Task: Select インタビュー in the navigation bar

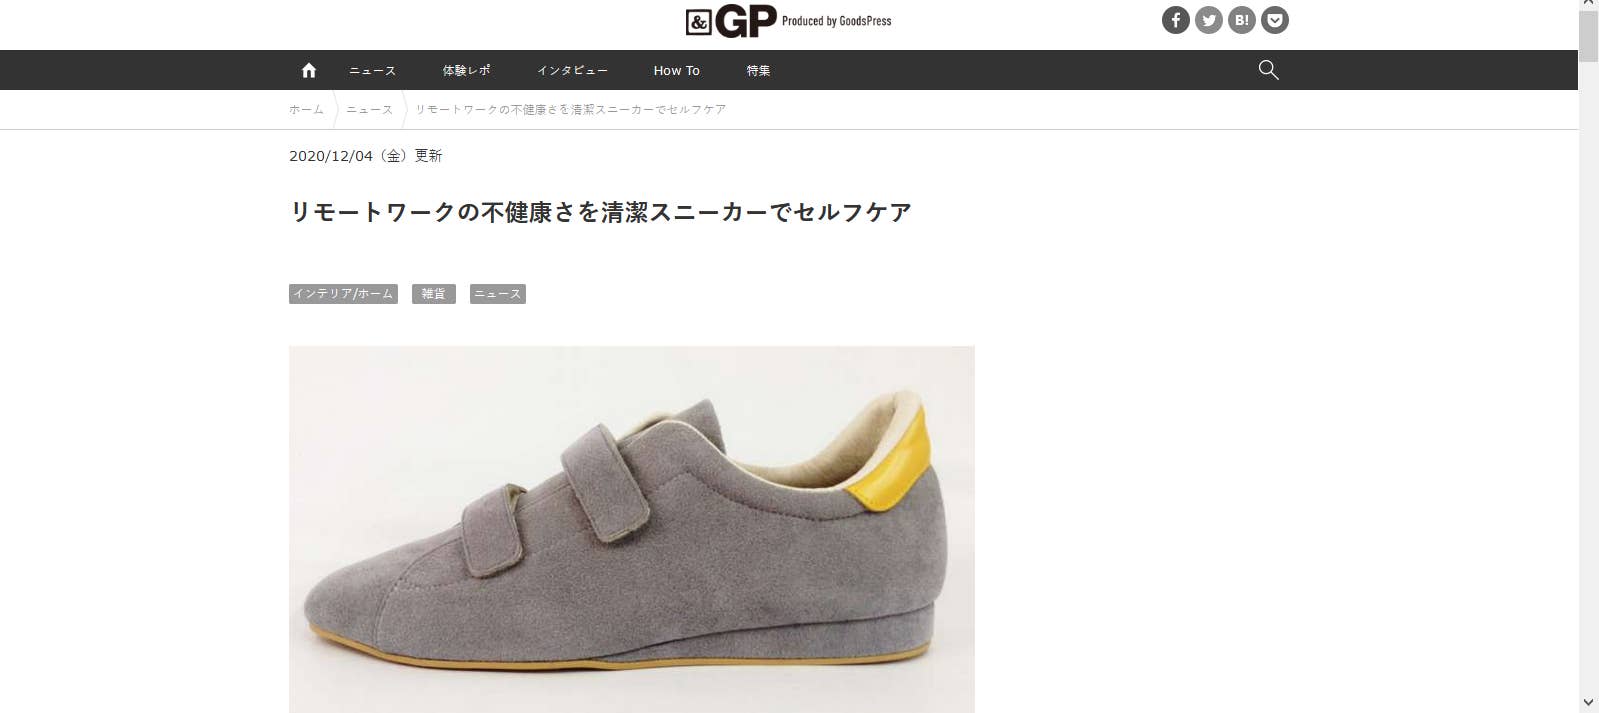Action: point(572,70)
